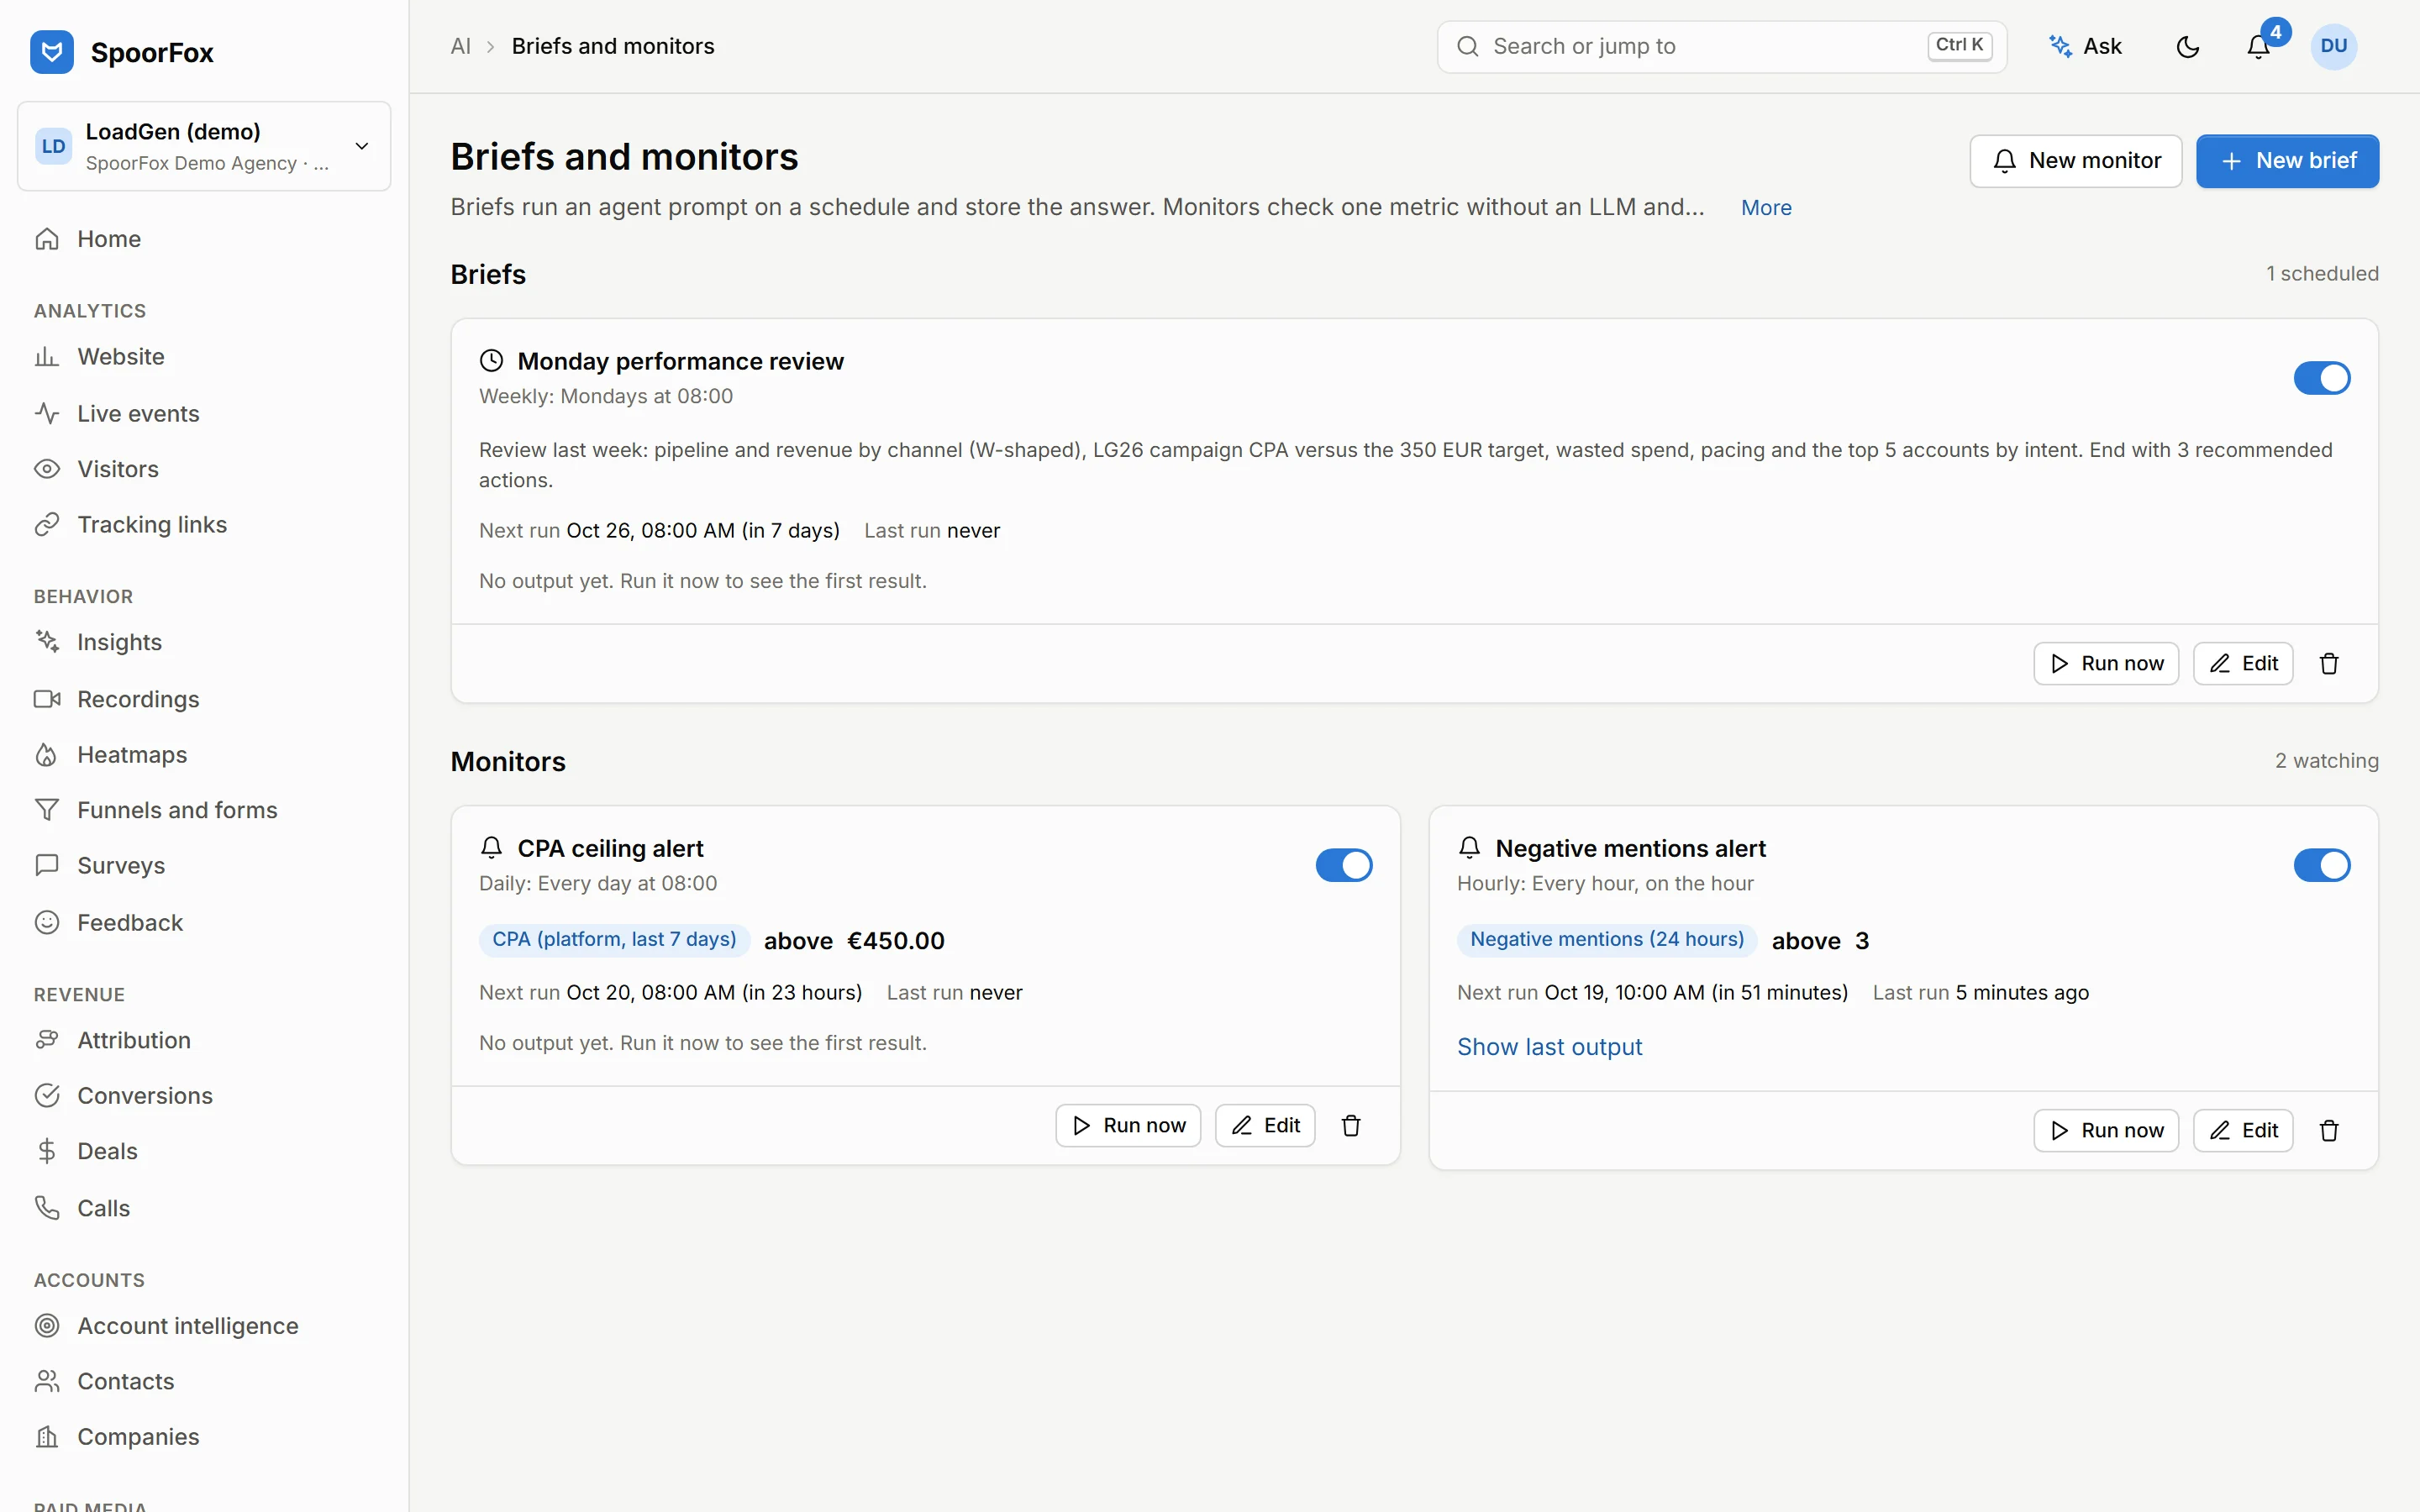
Task: Open Live events in sidebar
Action: [204, 413]
